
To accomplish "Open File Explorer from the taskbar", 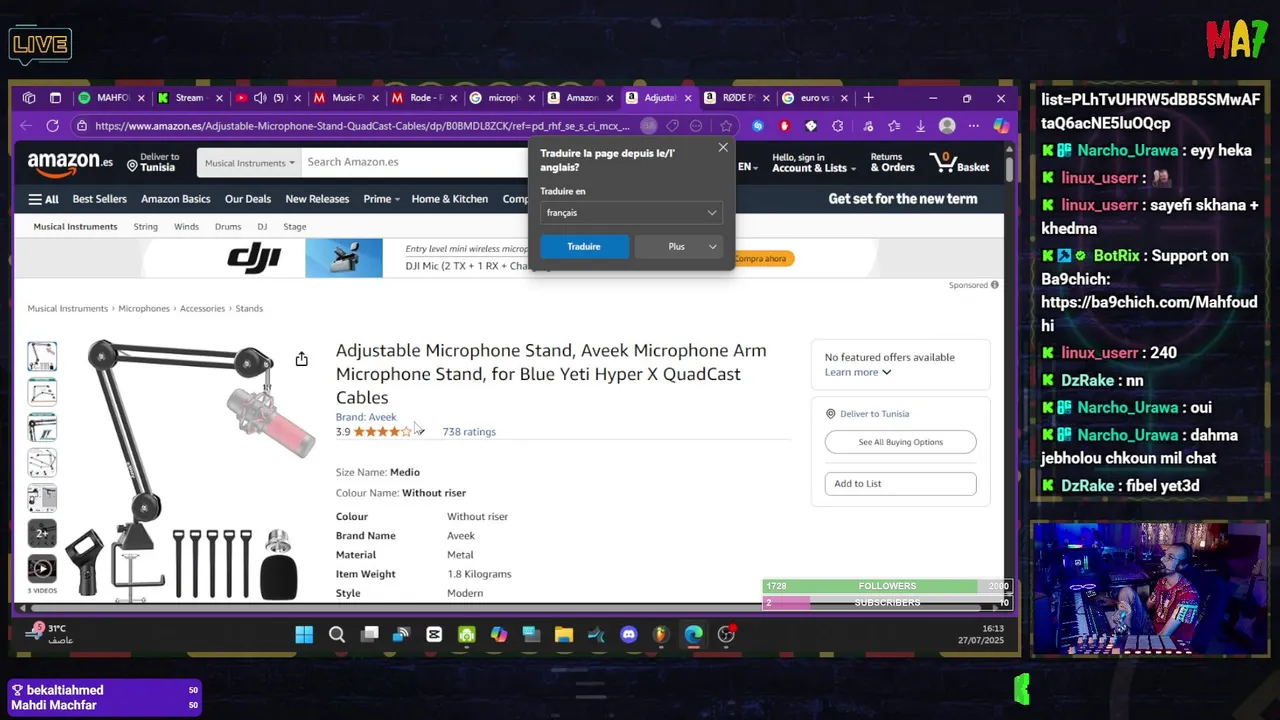I will click(x=564, y=634).
